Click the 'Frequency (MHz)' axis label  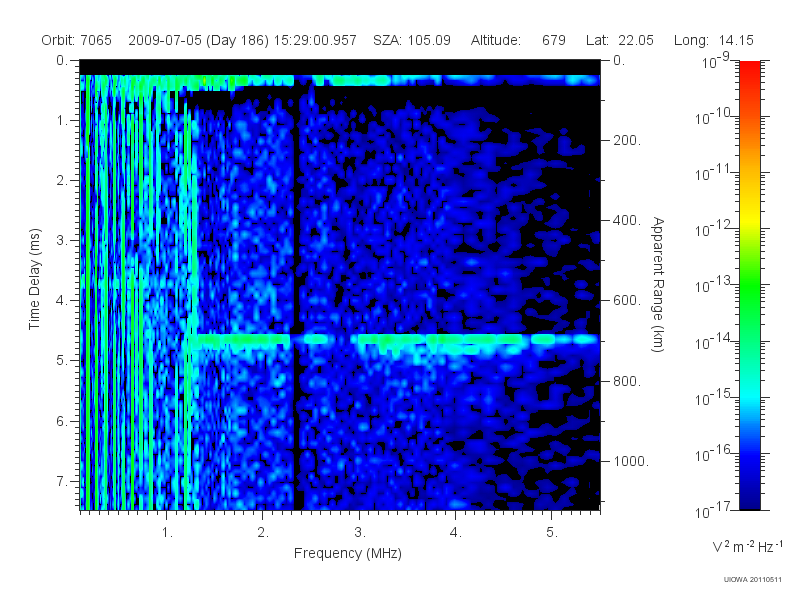(x=347, y=554)
